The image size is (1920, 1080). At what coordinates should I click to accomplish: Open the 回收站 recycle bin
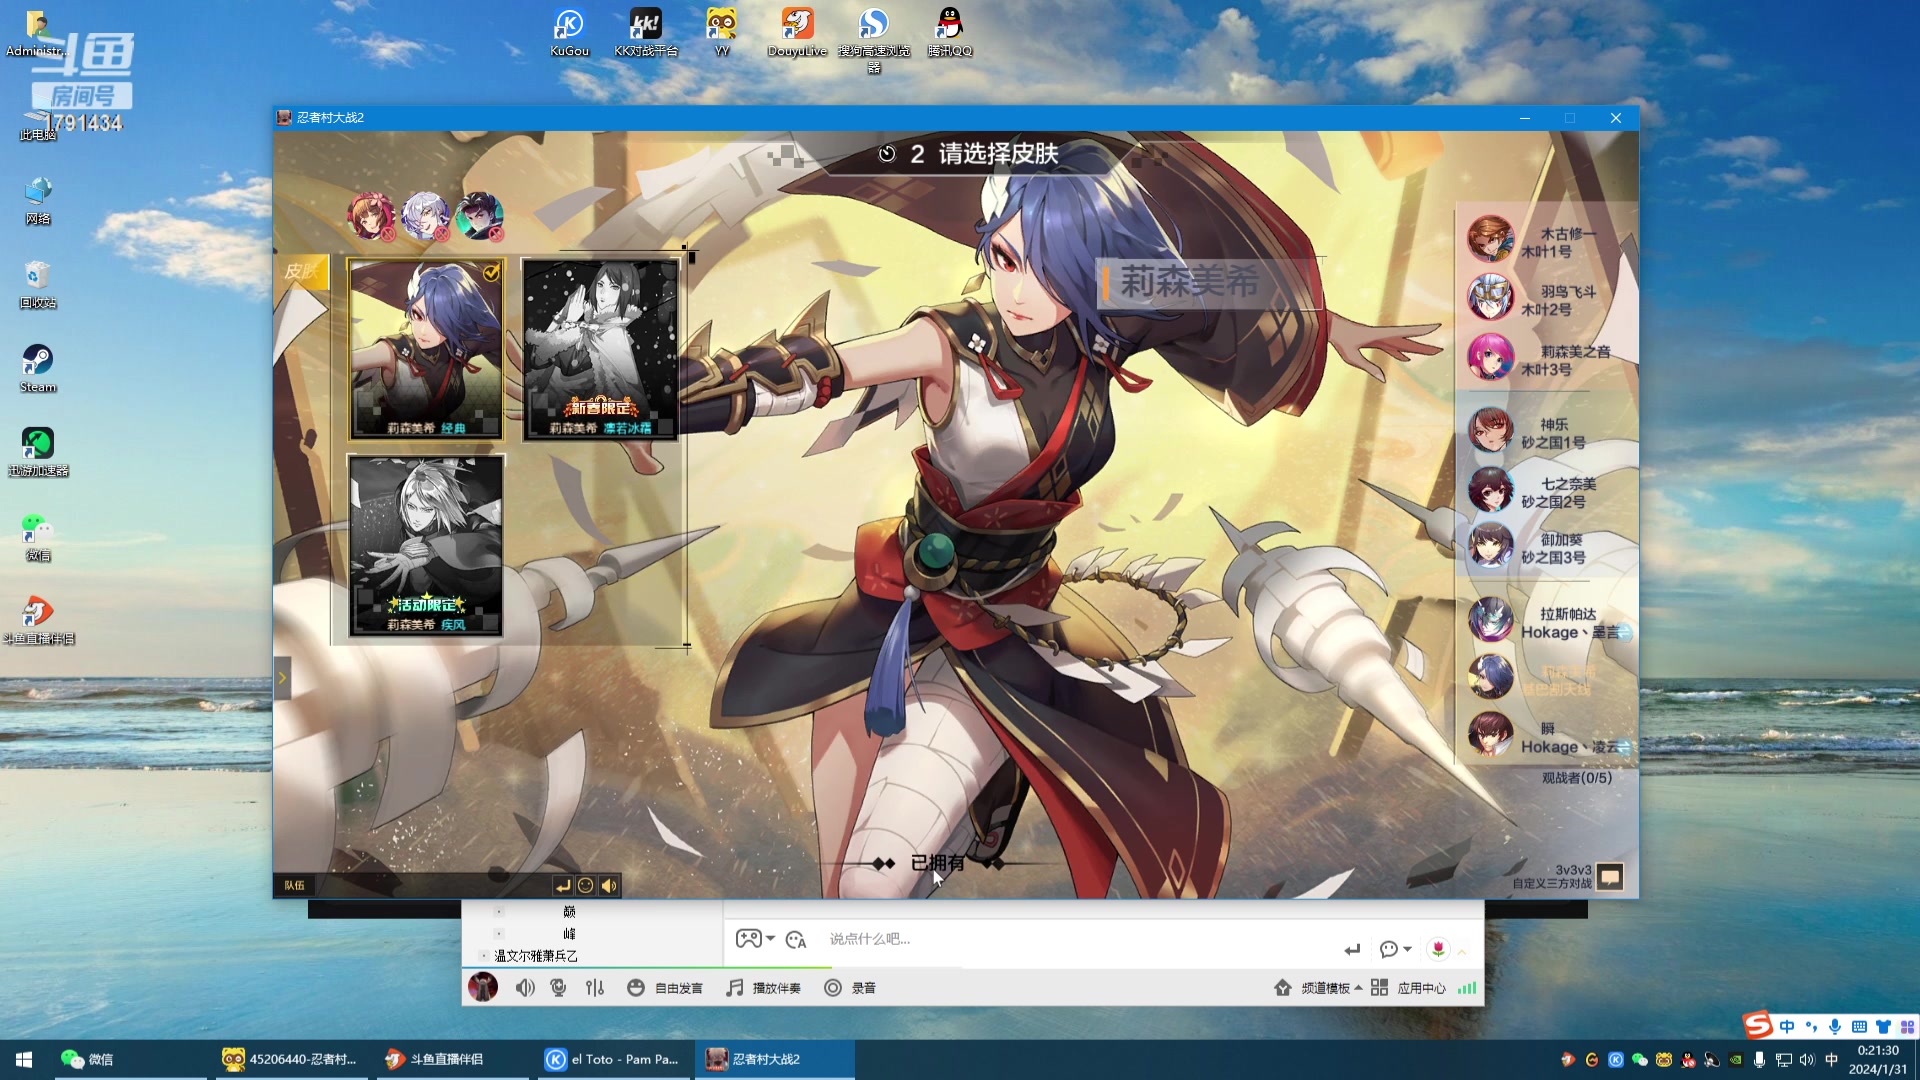point(38,284)
